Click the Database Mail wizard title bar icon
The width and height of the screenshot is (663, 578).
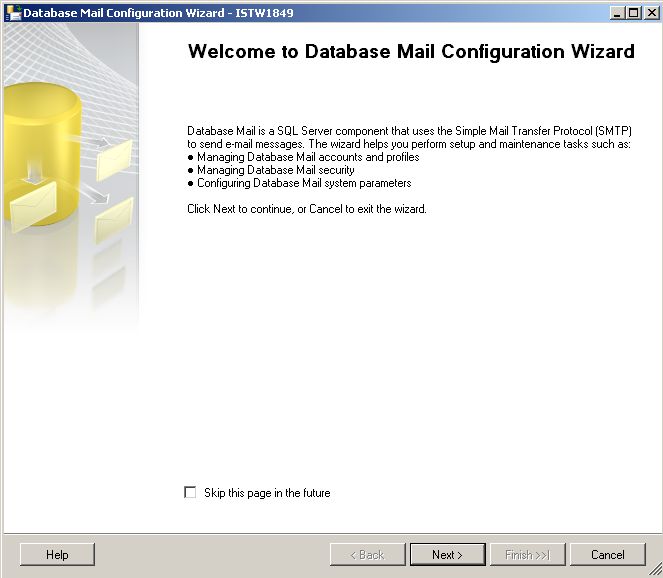13,13
